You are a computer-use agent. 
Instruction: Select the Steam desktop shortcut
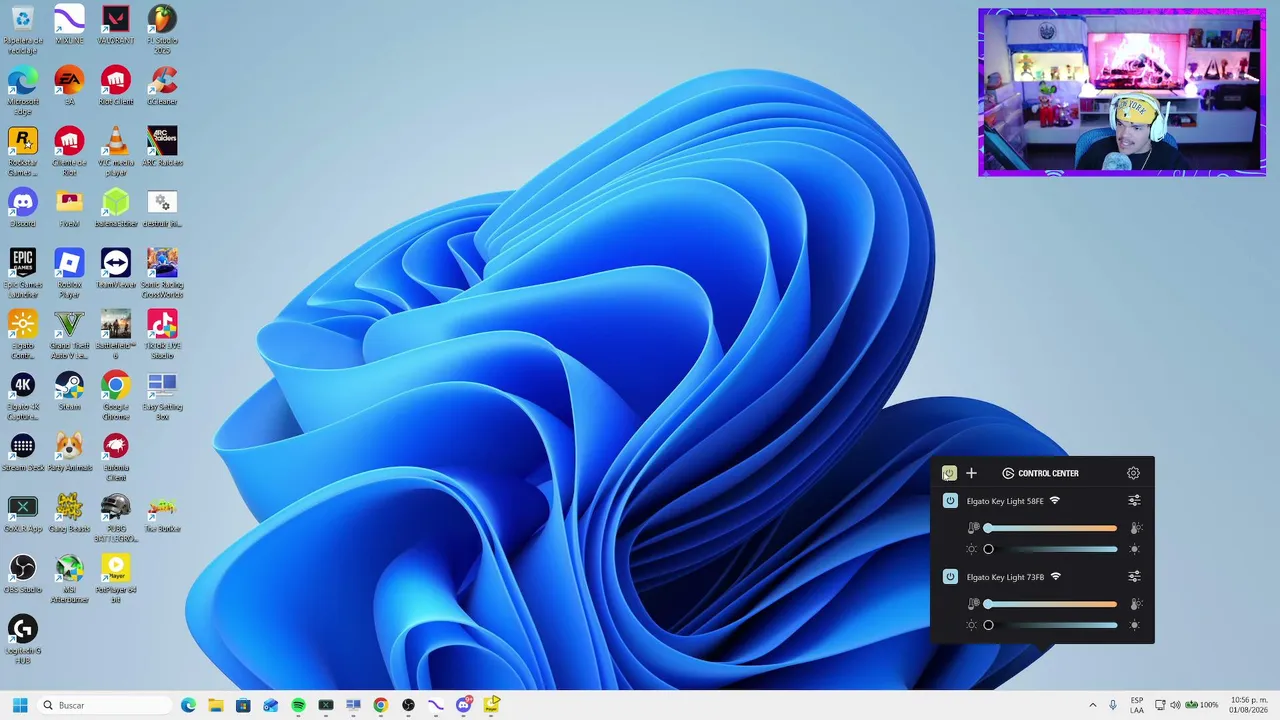pos(69,391)
